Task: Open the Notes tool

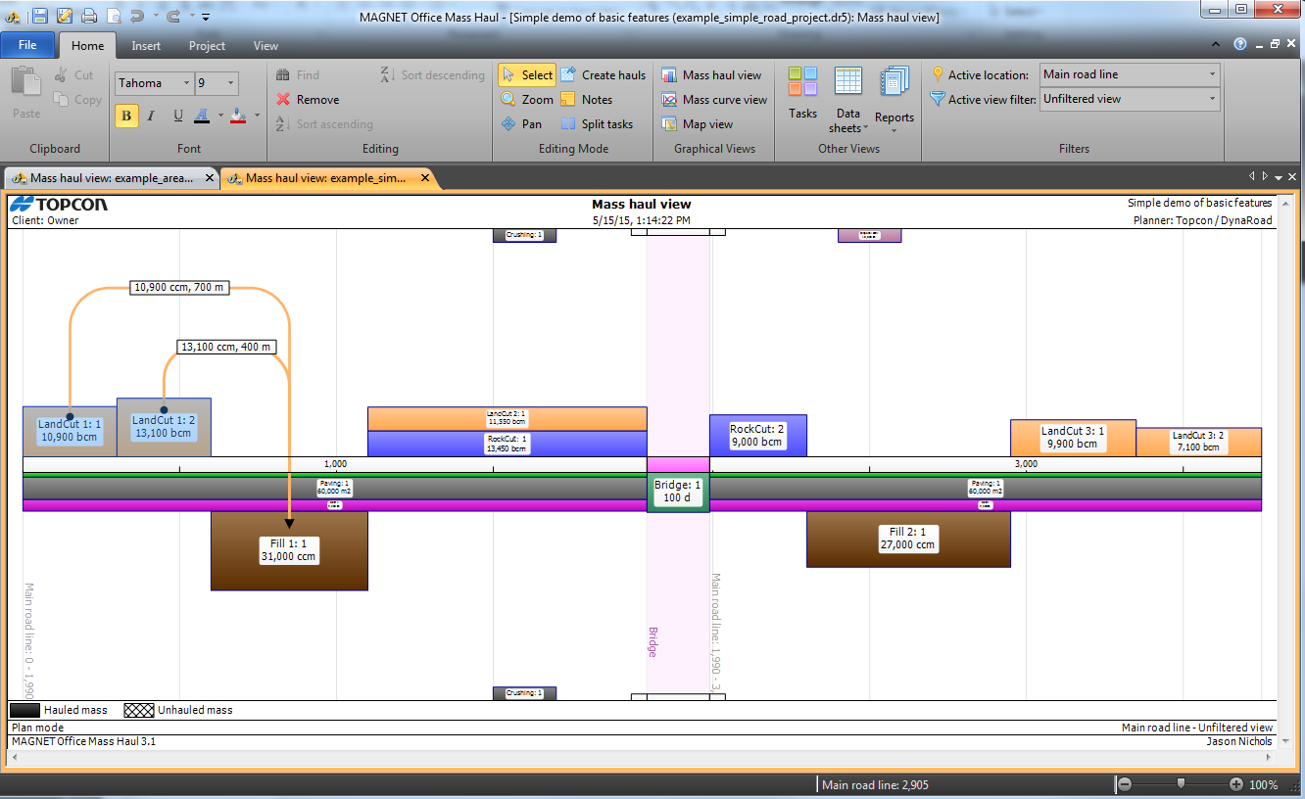Action: (x=599, y=99)
